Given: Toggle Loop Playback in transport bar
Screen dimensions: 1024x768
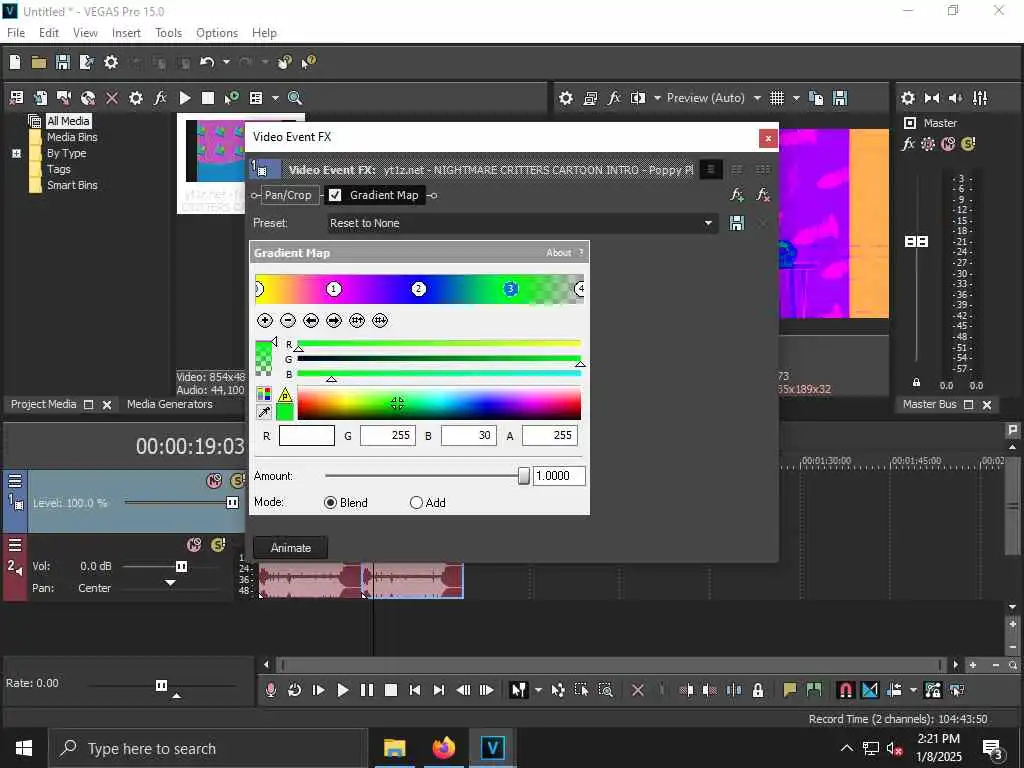Looking at the screenshot, I should pyautogui.click(x=295, y=690).
